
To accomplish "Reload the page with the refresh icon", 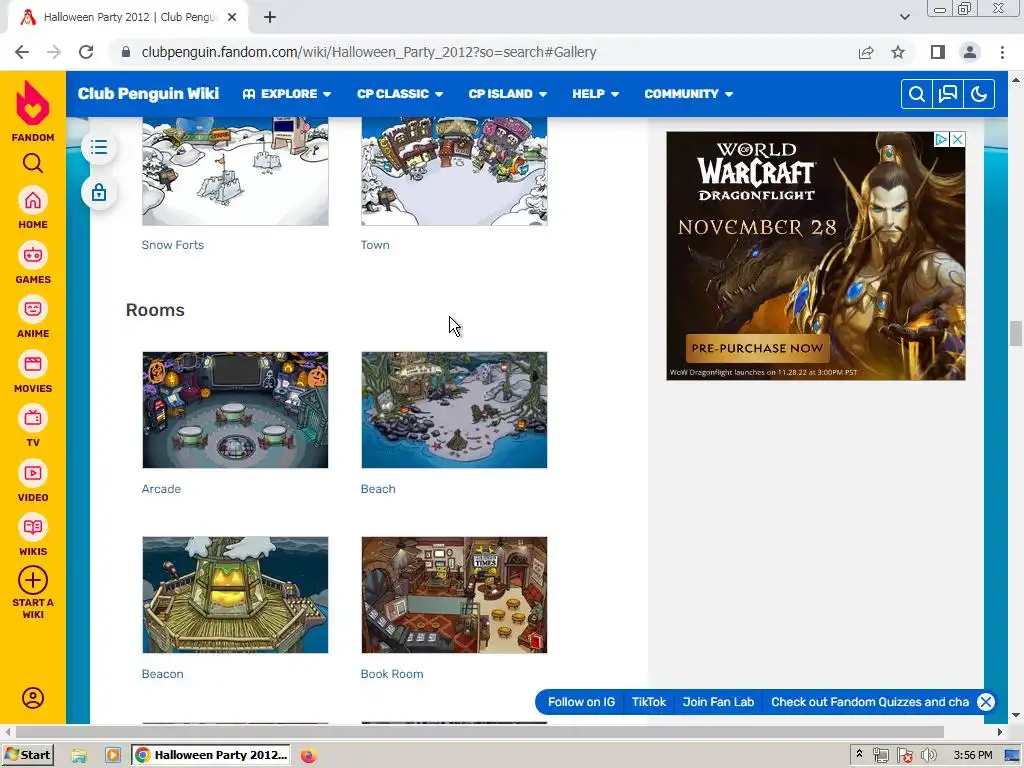I will 86,52.
